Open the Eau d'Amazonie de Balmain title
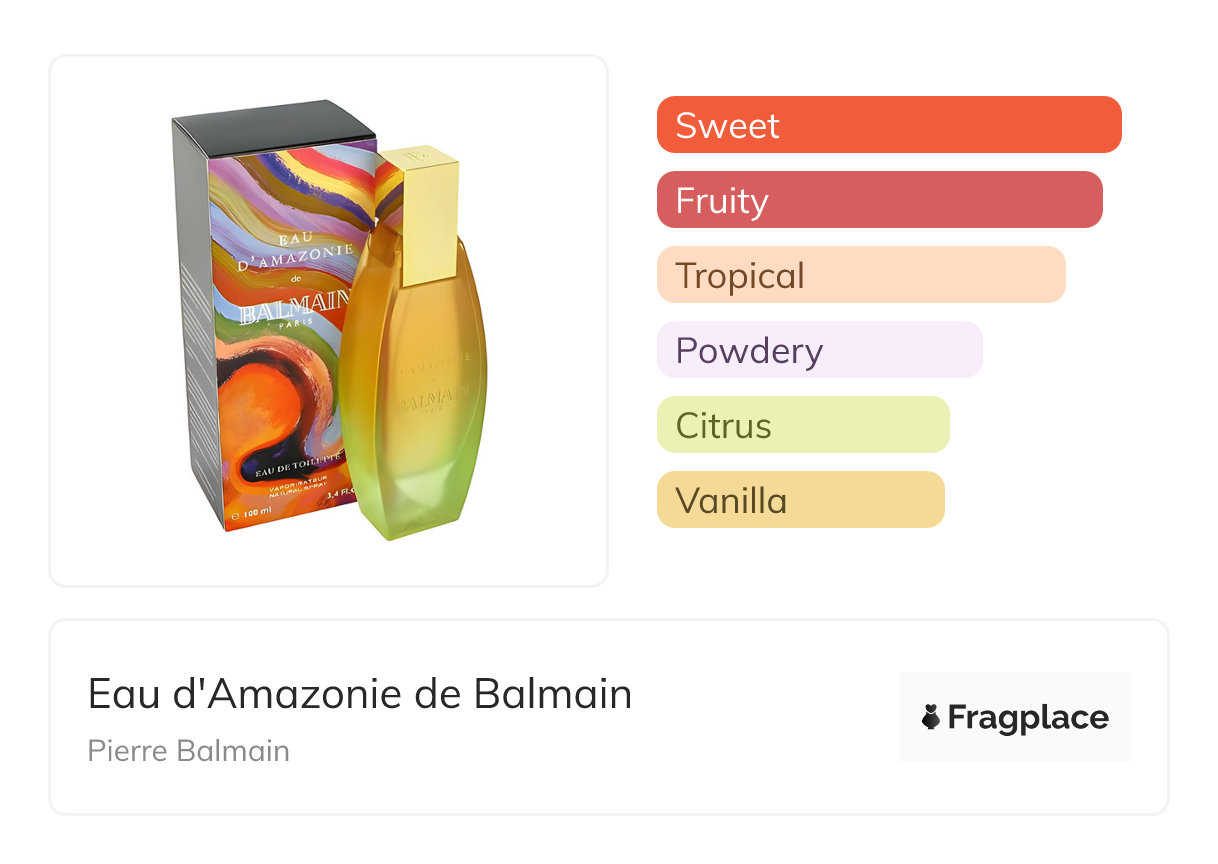 (x=360, y=694)
